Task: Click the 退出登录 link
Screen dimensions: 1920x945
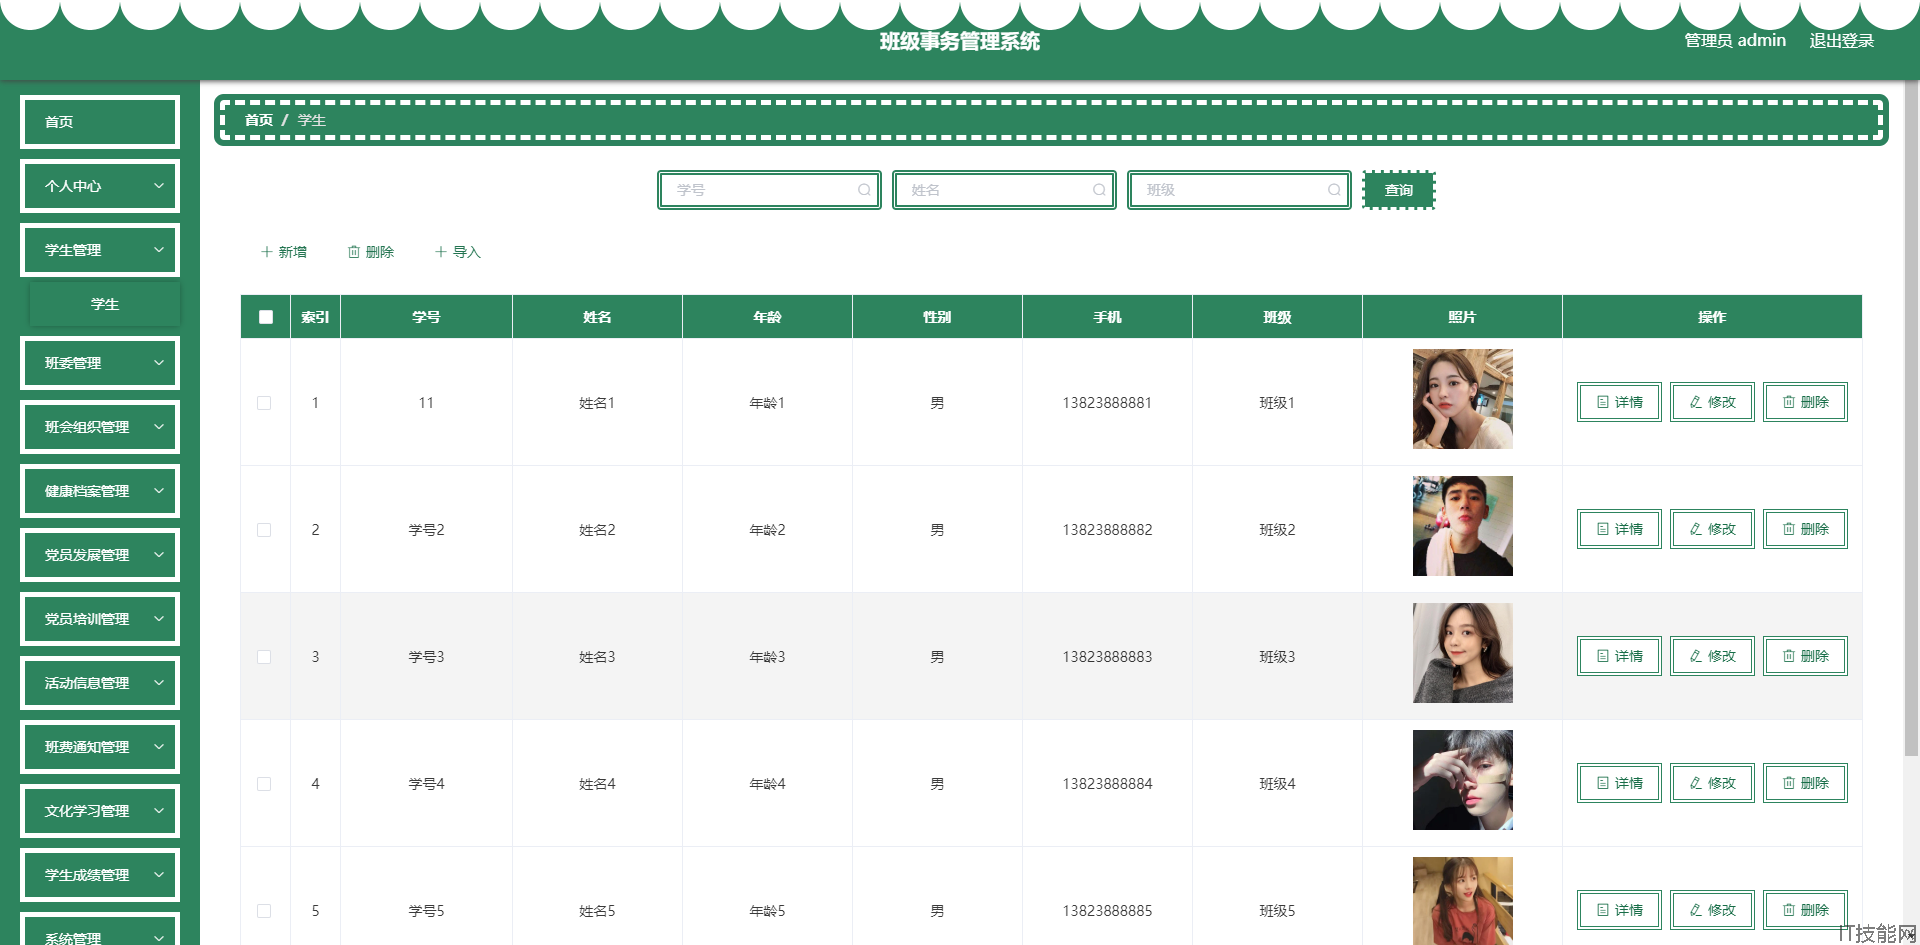Action: (1841, 41)
